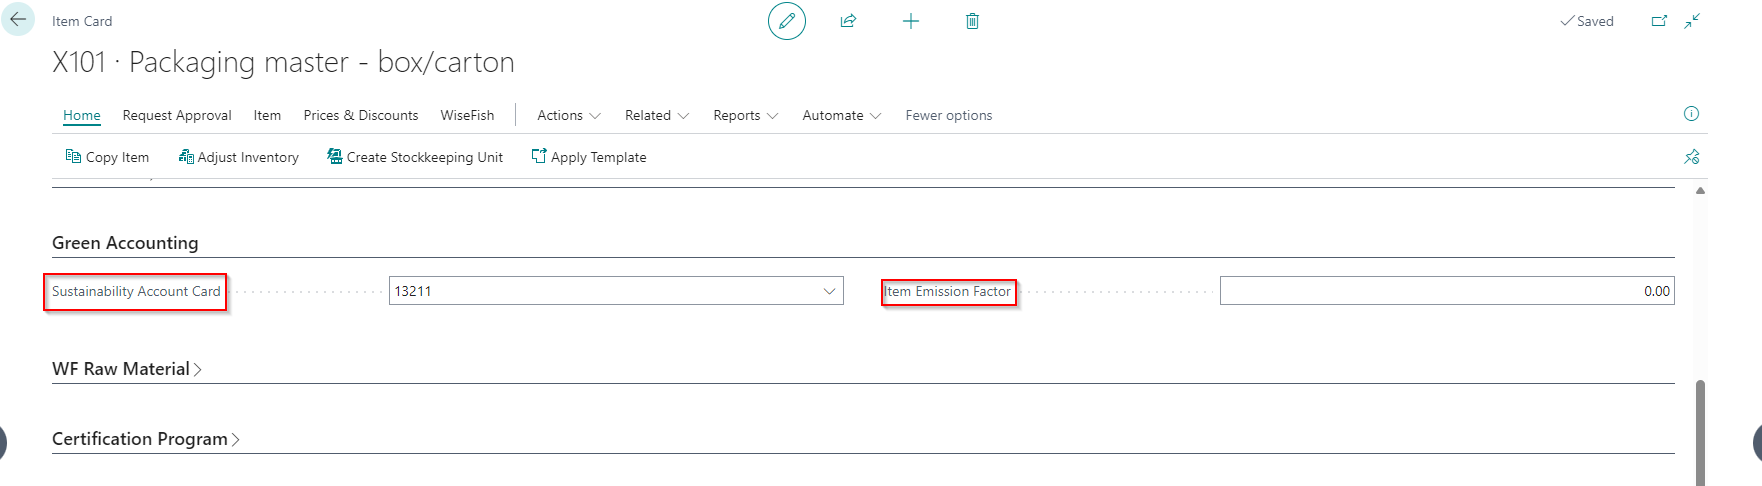Open the Related dropdown menu

[x=656, y=116]
